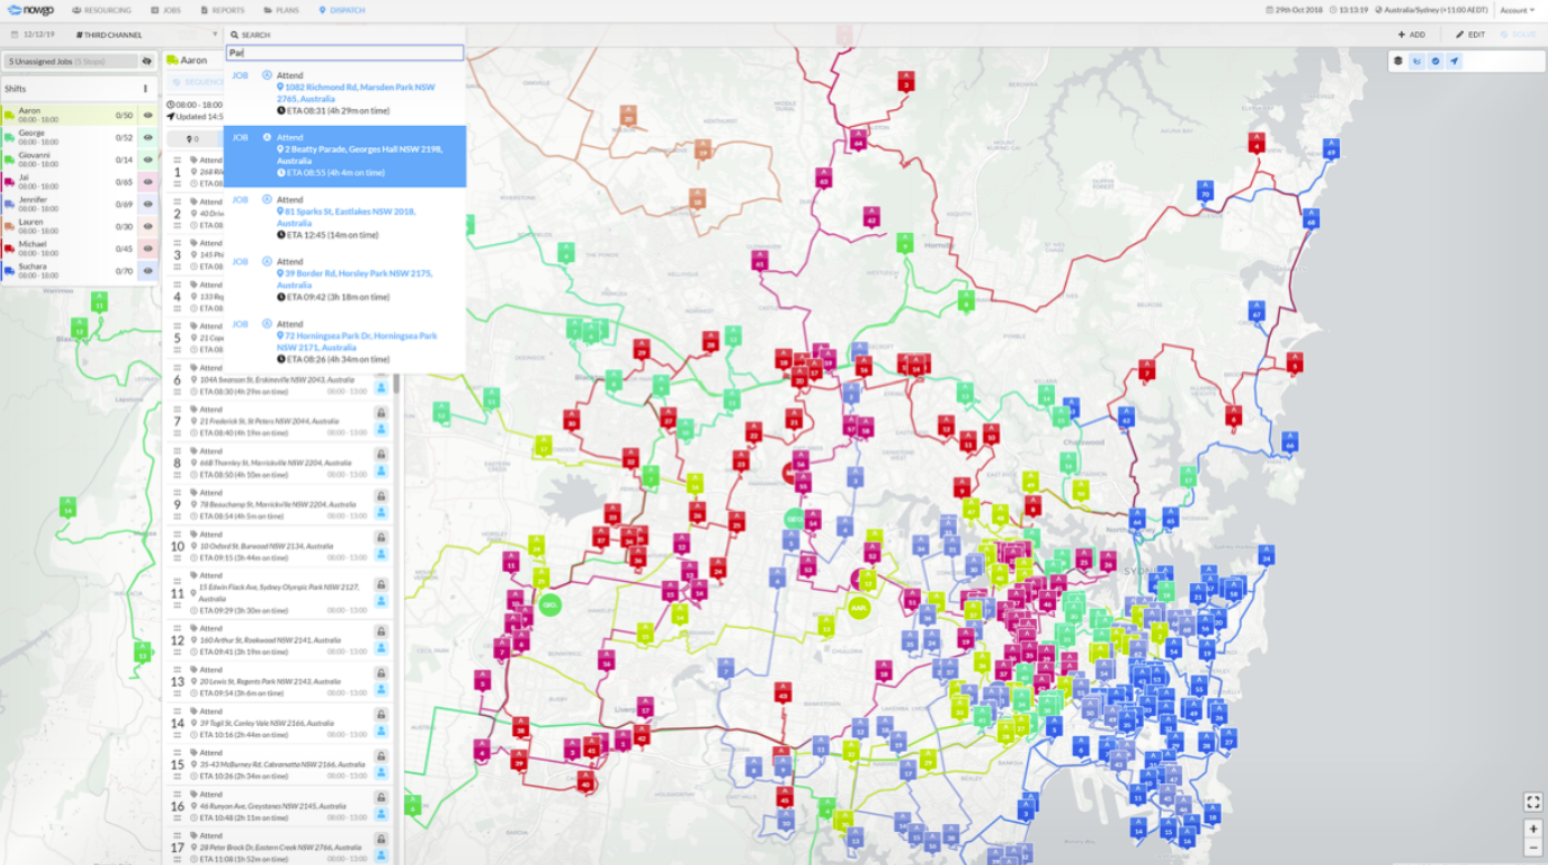Image resolution: width=1548 pixels, height=865 pixels.
Task: Click the checkmark circle map tool
Action: coord(1436,61)
